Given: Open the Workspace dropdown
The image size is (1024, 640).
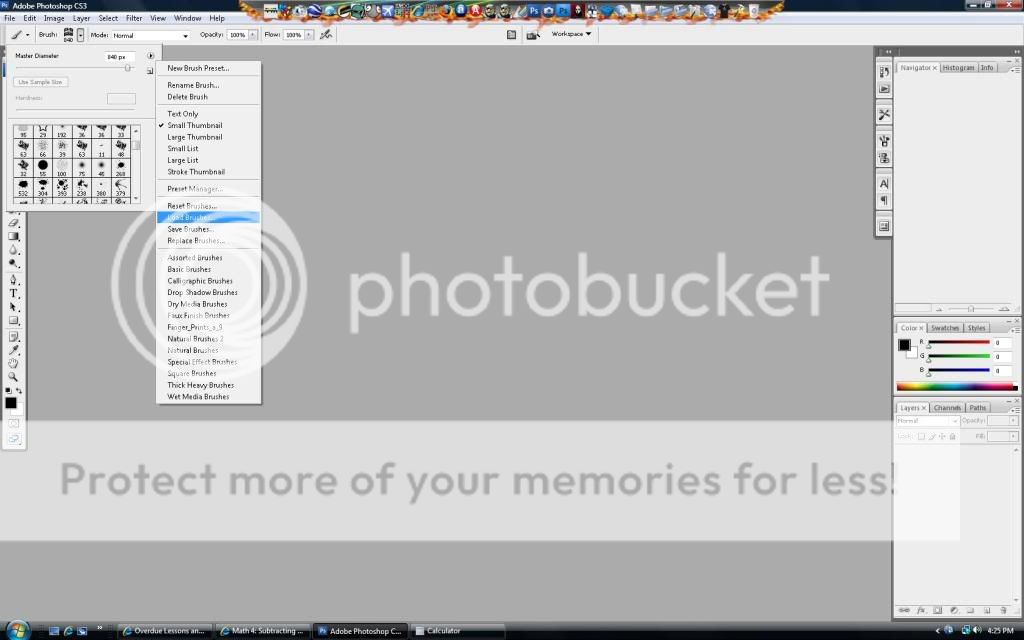Looking at the screenshot, I should coord(571,34).
